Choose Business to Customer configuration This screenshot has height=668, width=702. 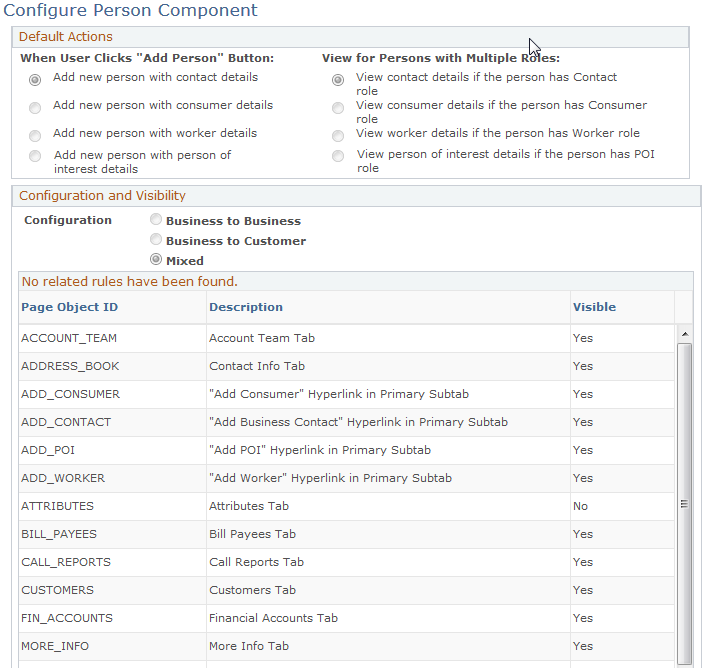(156, 240)
